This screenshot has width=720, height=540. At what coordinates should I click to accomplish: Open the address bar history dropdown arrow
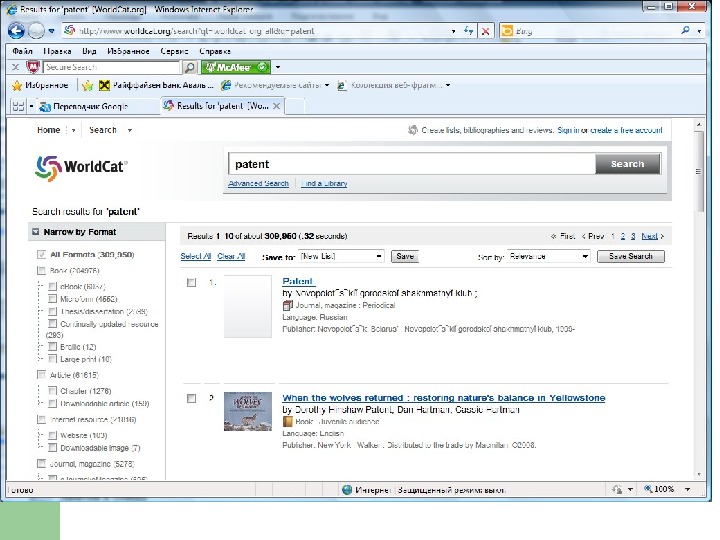454,31
